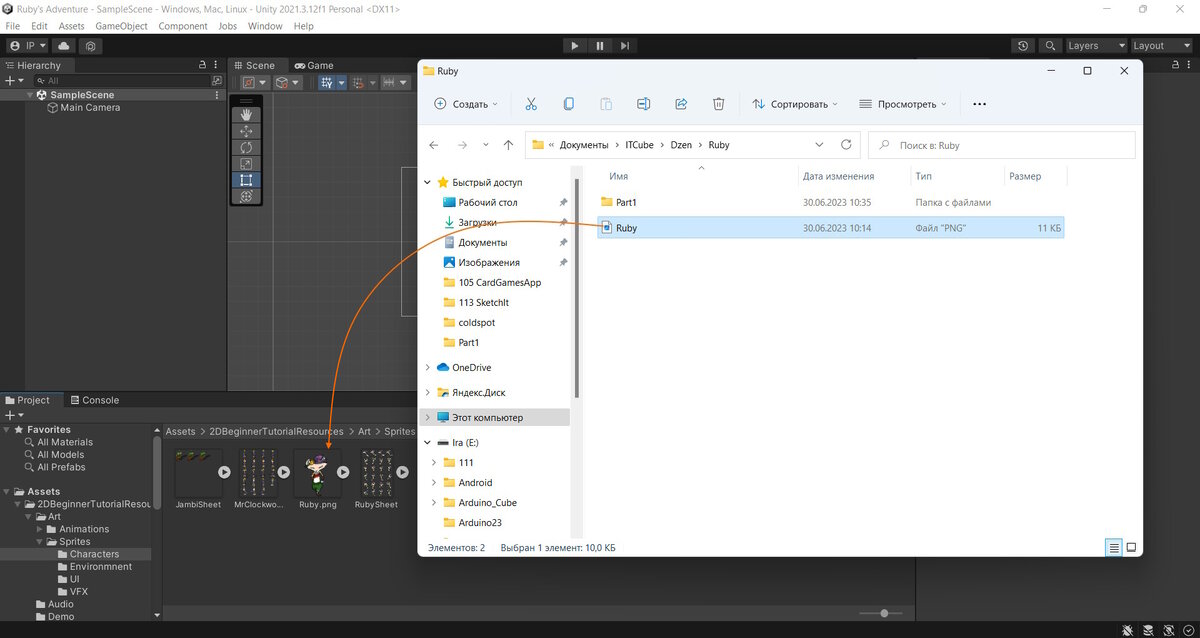Open Unity version control icon
The width and height of the screenshot is (1200, 638).
click(x=91, y=46)
